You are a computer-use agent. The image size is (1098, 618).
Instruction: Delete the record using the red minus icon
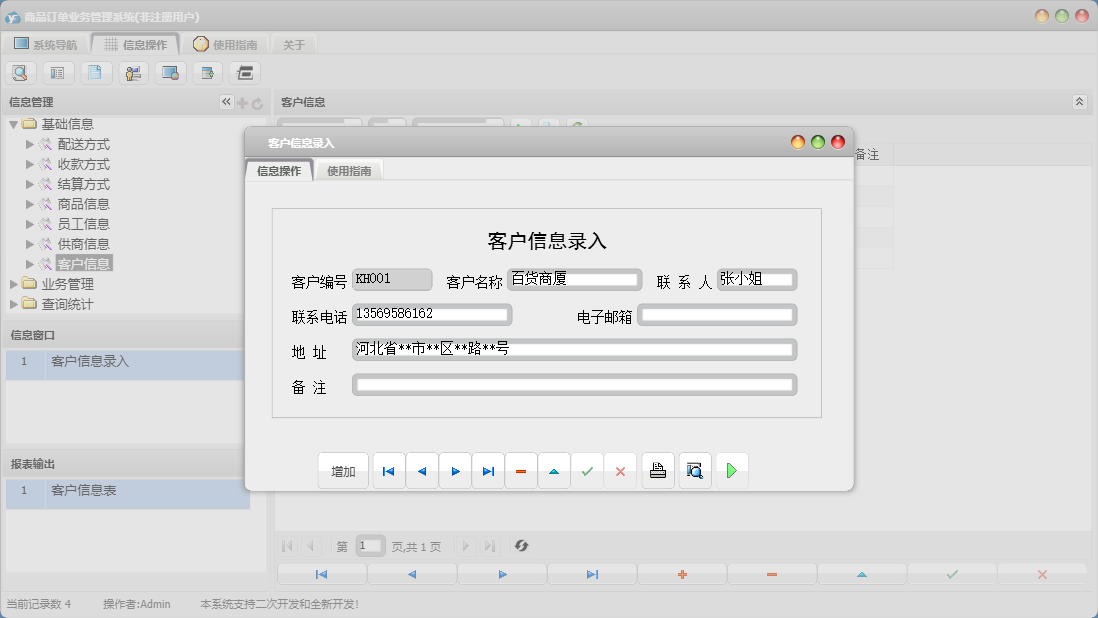click(521, 470)
